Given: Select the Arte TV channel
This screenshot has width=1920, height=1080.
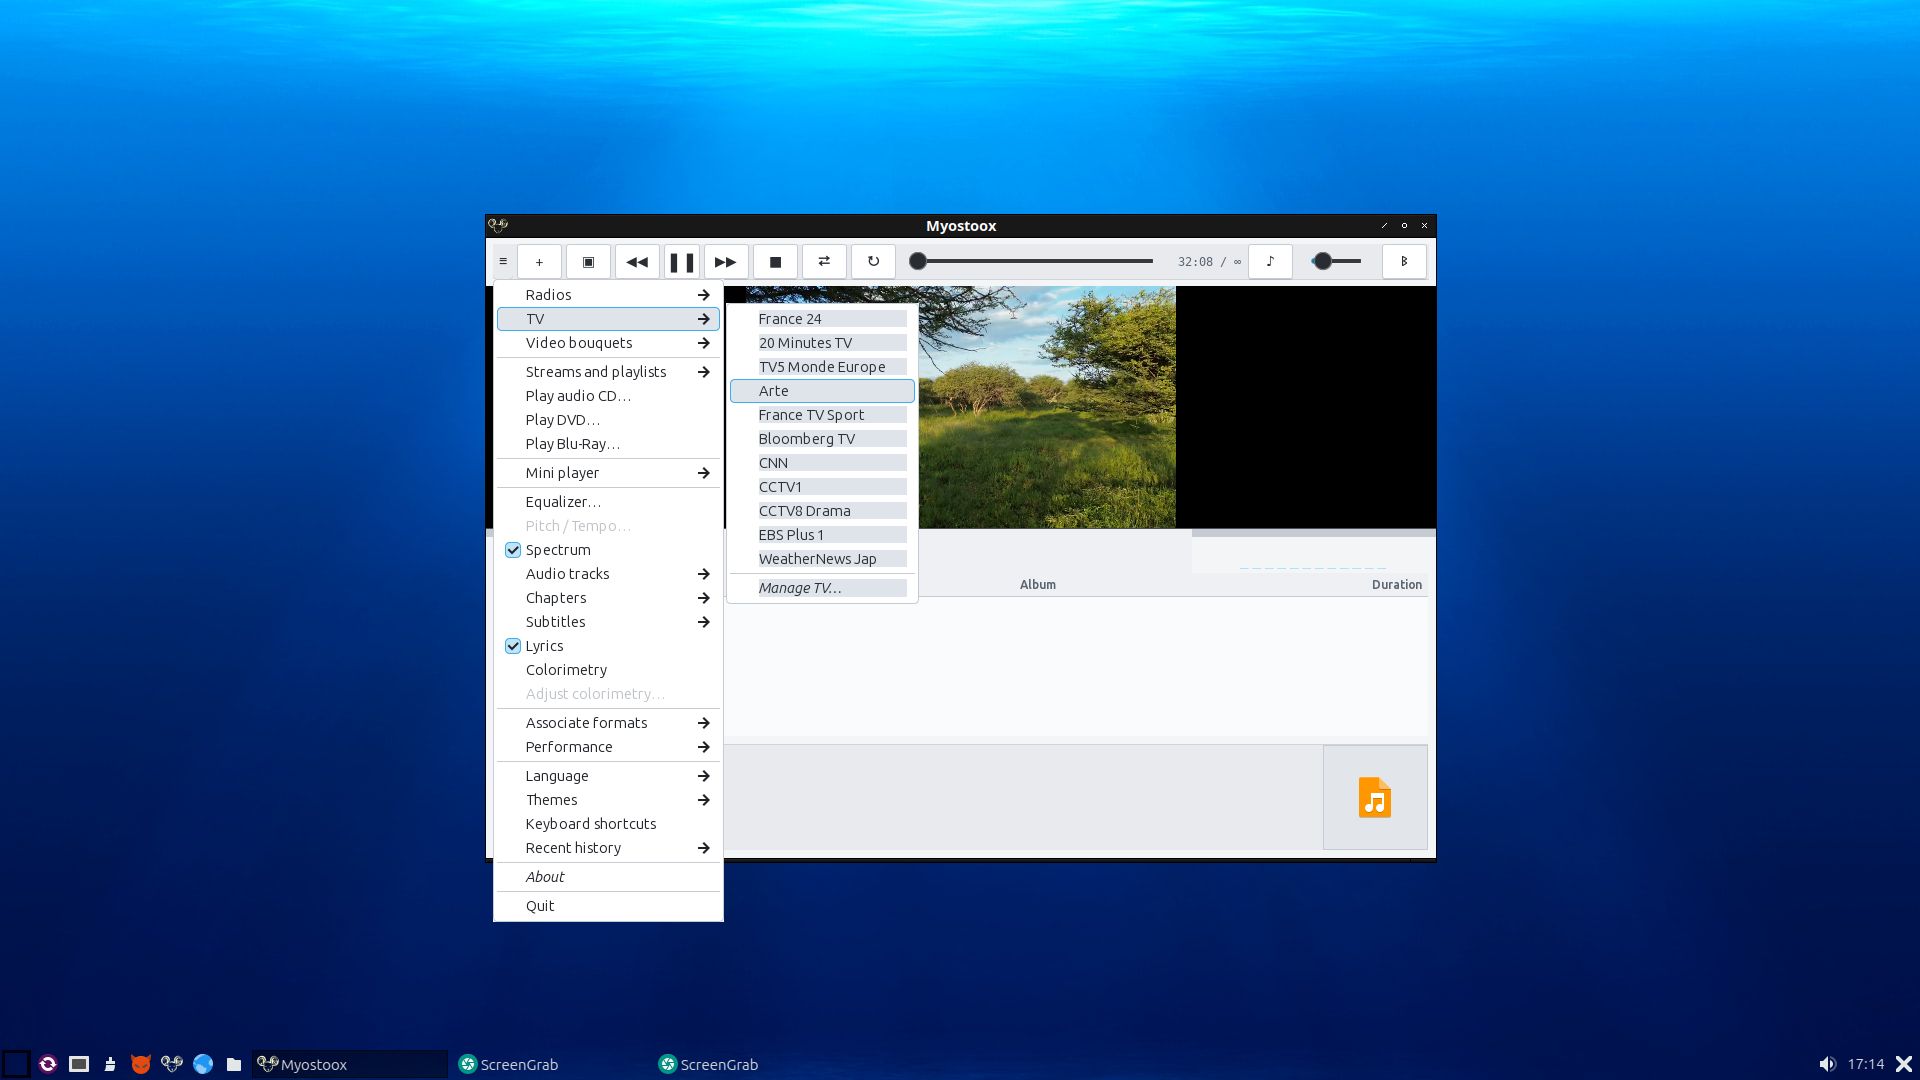Looking at the screenshot, I should click(822, 391).
